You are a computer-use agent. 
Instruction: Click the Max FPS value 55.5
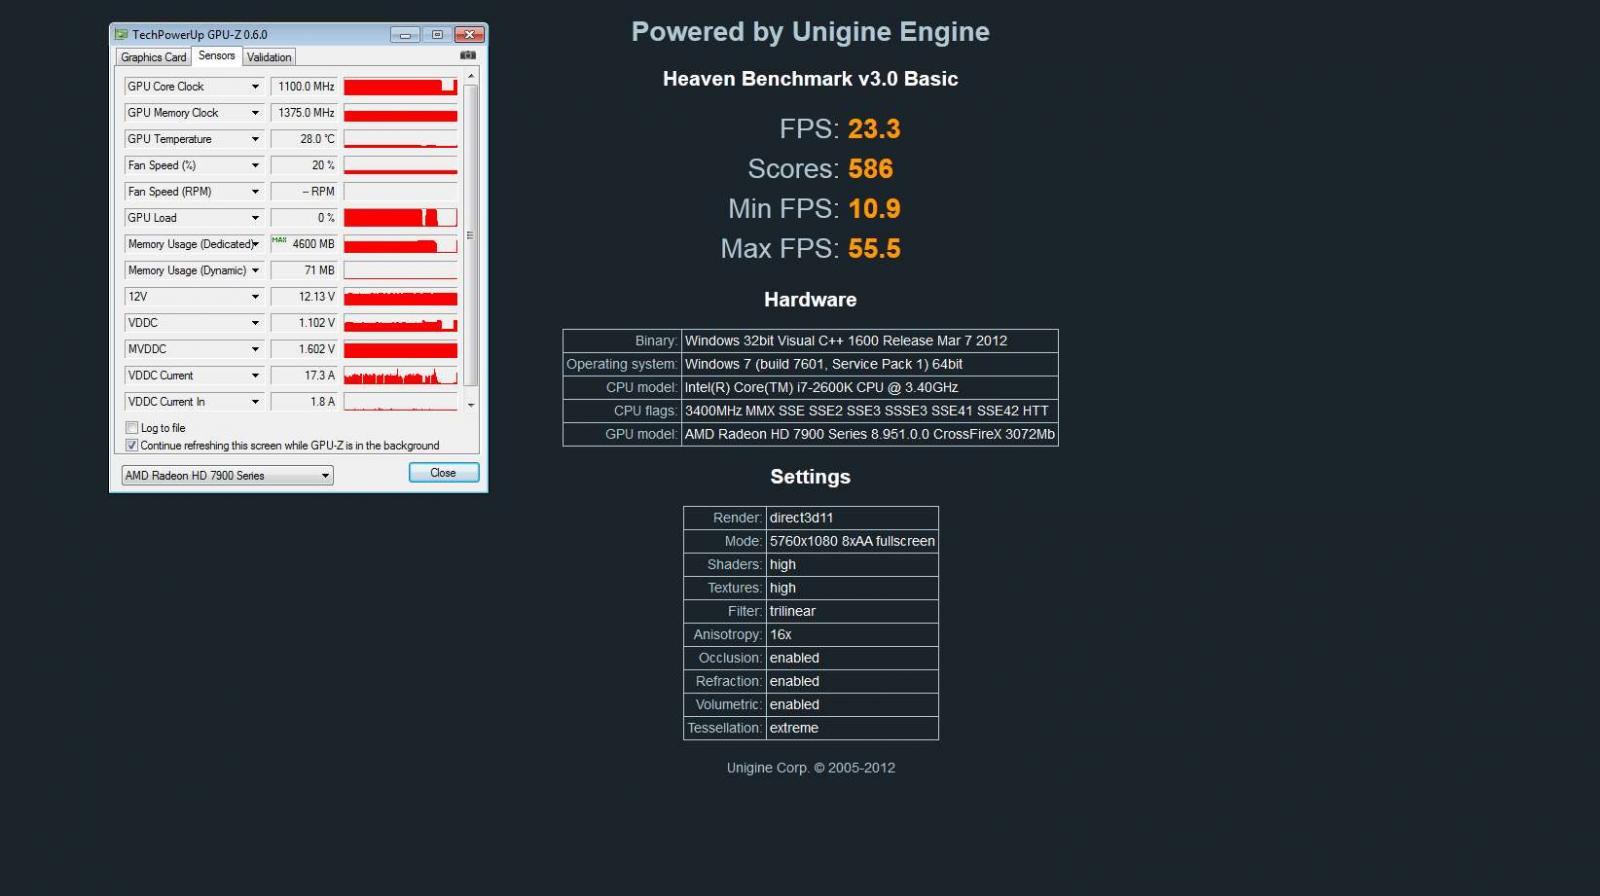click(874, 249)
